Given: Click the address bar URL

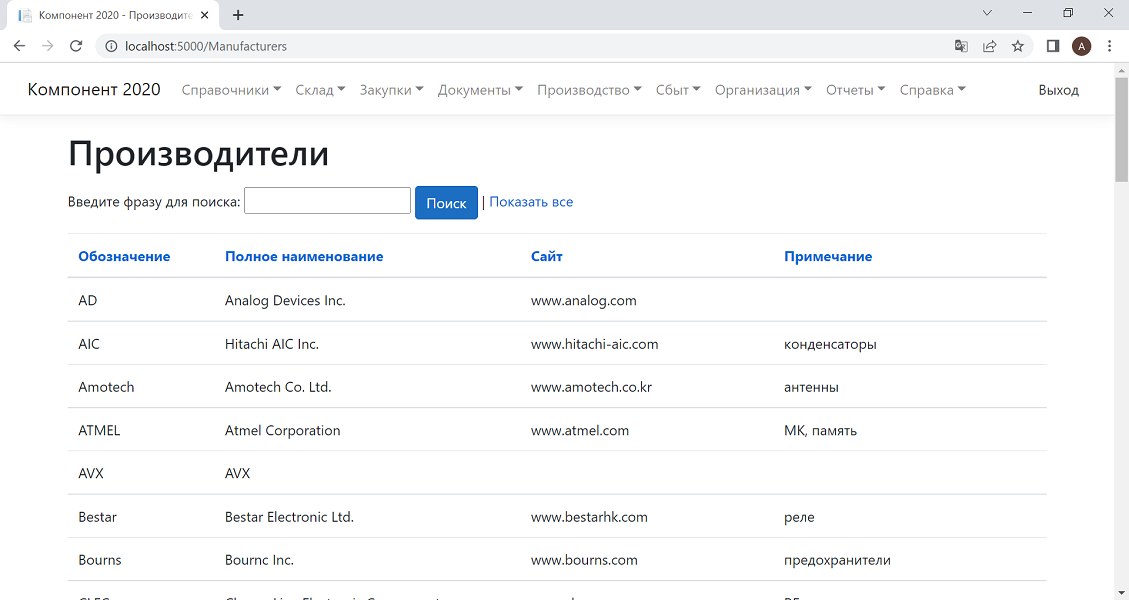Looking at the screenshot, I should [206, 46].
